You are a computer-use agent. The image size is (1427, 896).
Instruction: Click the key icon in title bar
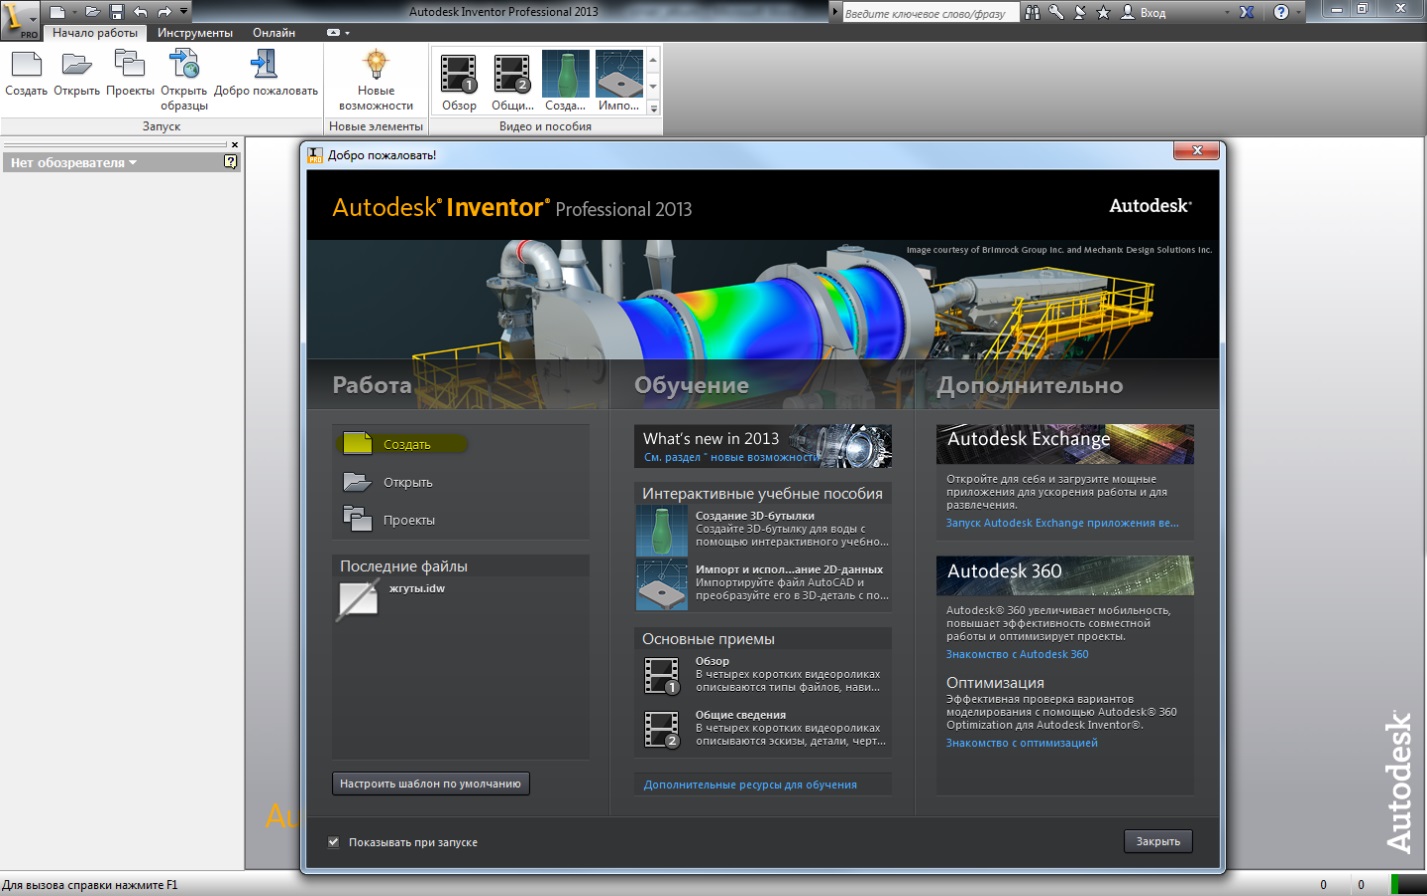click(x=1056, y=12)
